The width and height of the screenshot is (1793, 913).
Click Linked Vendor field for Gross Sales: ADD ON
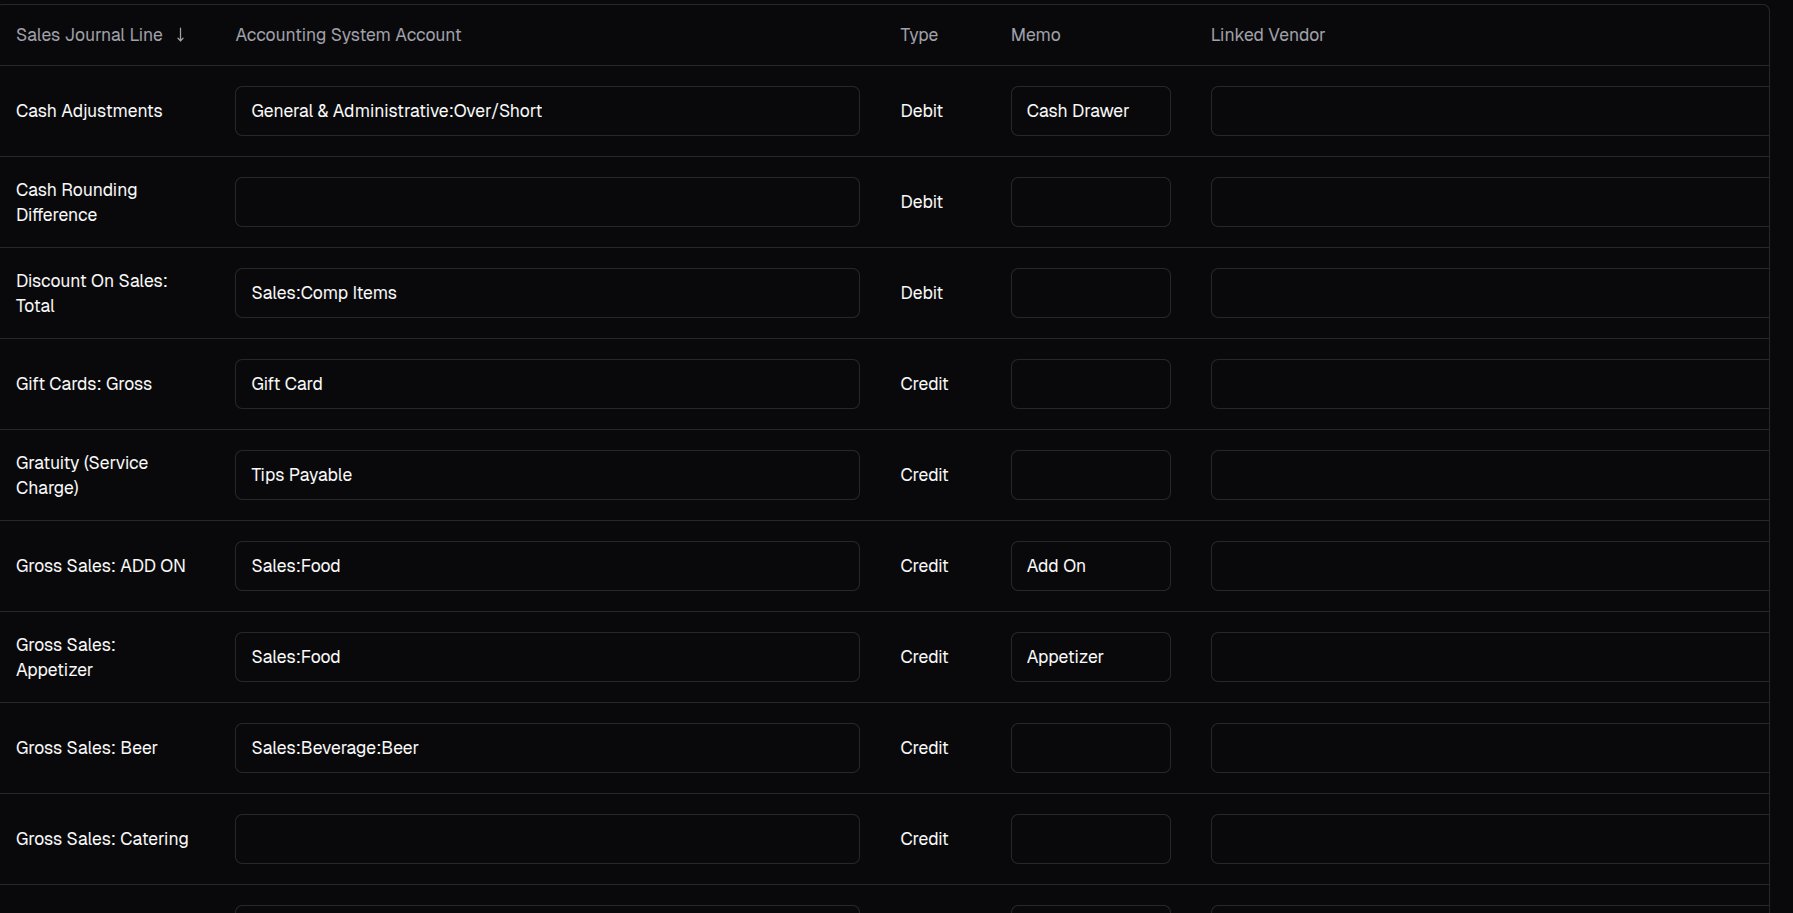pyautogui.click(x=1490, y=566)
